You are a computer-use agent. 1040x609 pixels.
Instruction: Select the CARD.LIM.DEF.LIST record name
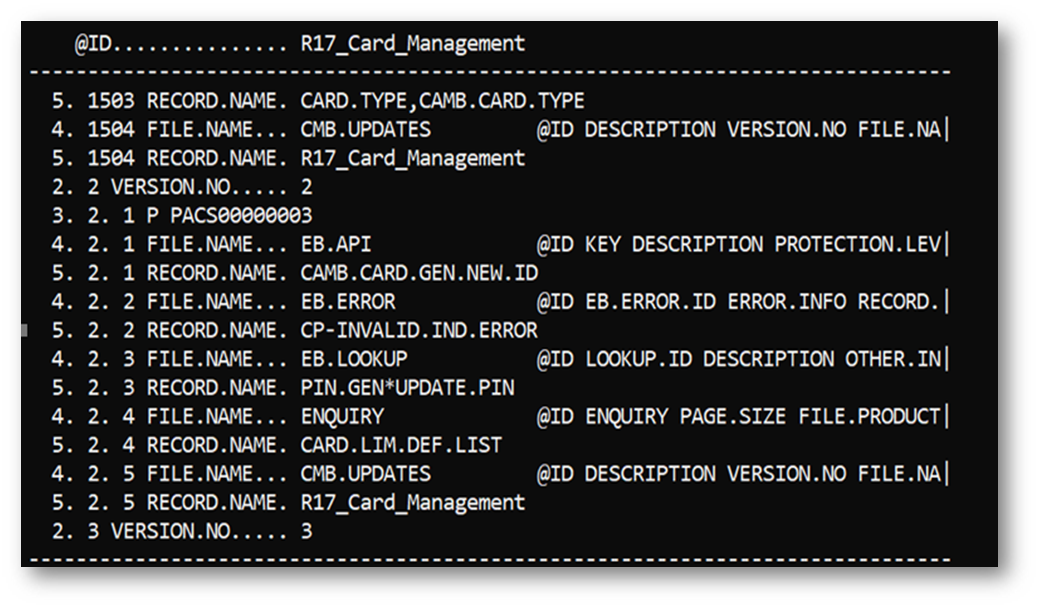coord(401,445)
